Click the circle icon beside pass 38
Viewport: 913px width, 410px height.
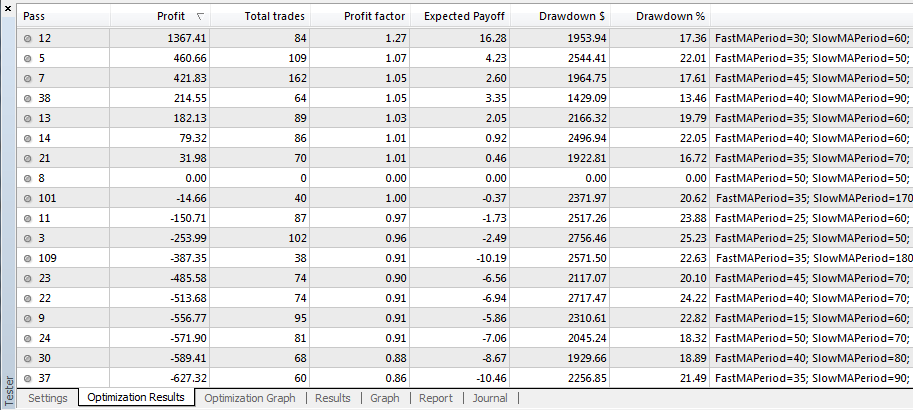(x=29, y=98)
